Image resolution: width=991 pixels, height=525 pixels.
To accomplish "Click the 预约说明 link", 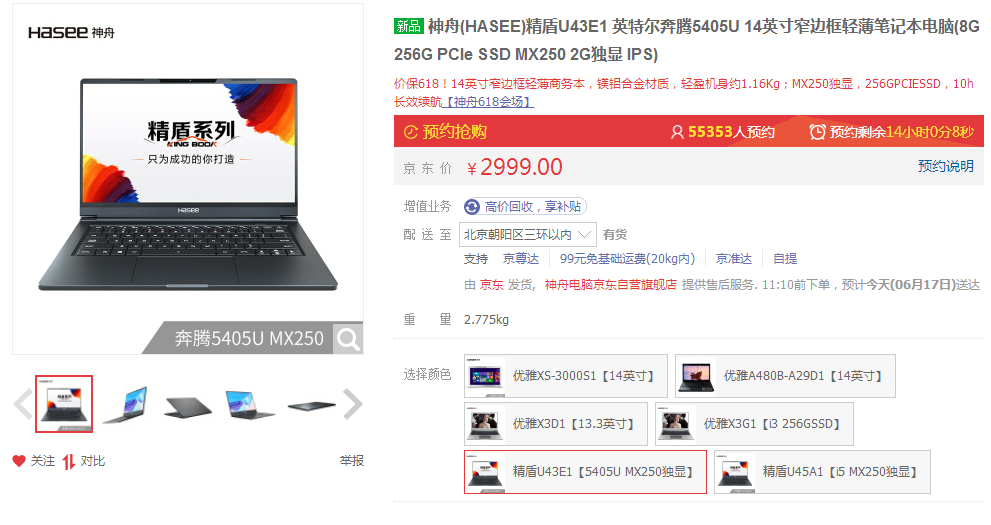I will [945, 166].
